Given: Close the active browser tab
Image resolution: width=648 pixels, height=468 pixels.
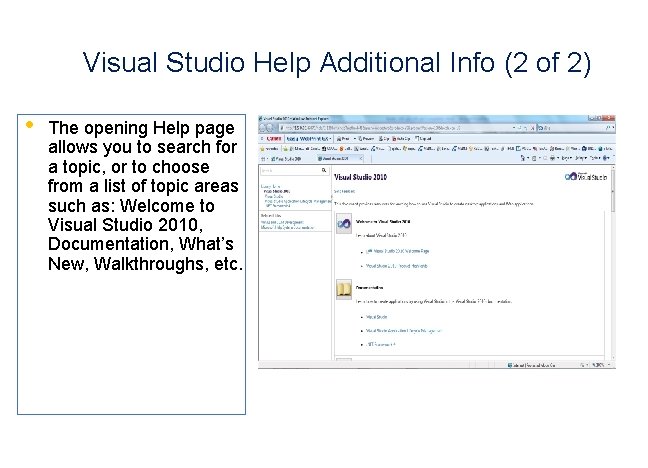Looking at the screenshot, I should 361,159.
